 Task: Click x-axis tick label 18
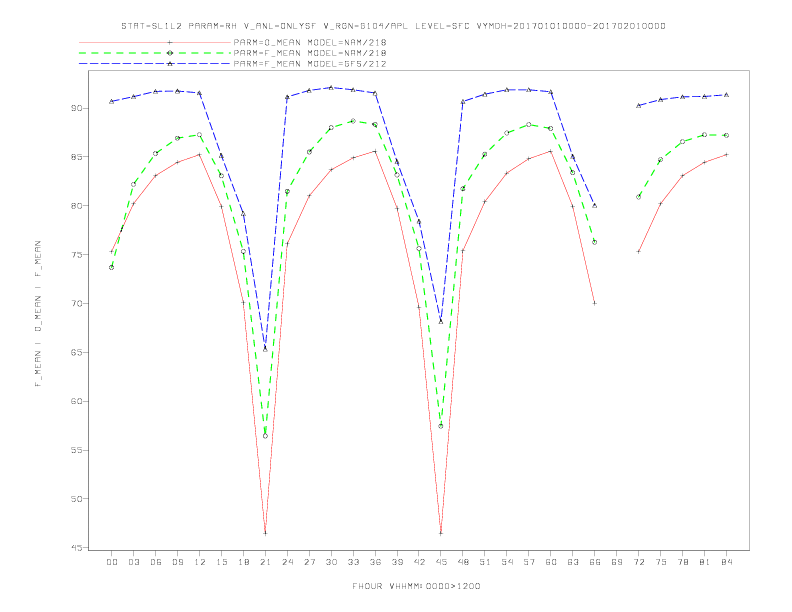243,562
